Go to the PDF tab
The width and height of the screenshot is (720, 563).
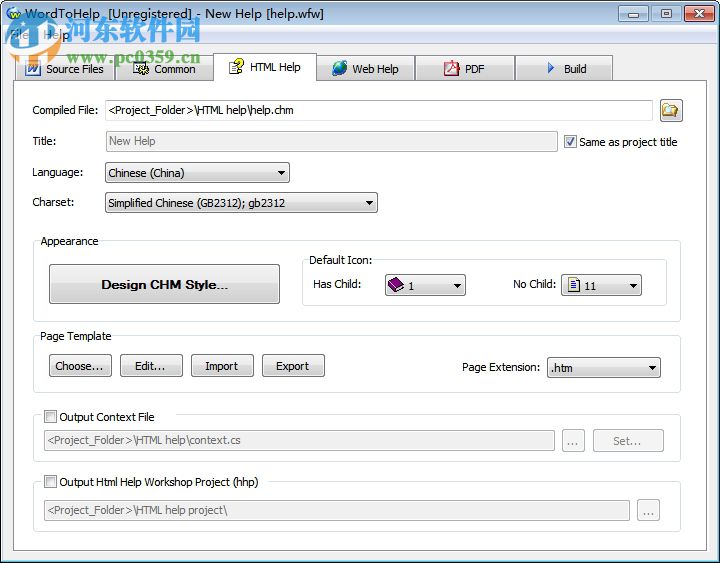[x=464, y=69]
